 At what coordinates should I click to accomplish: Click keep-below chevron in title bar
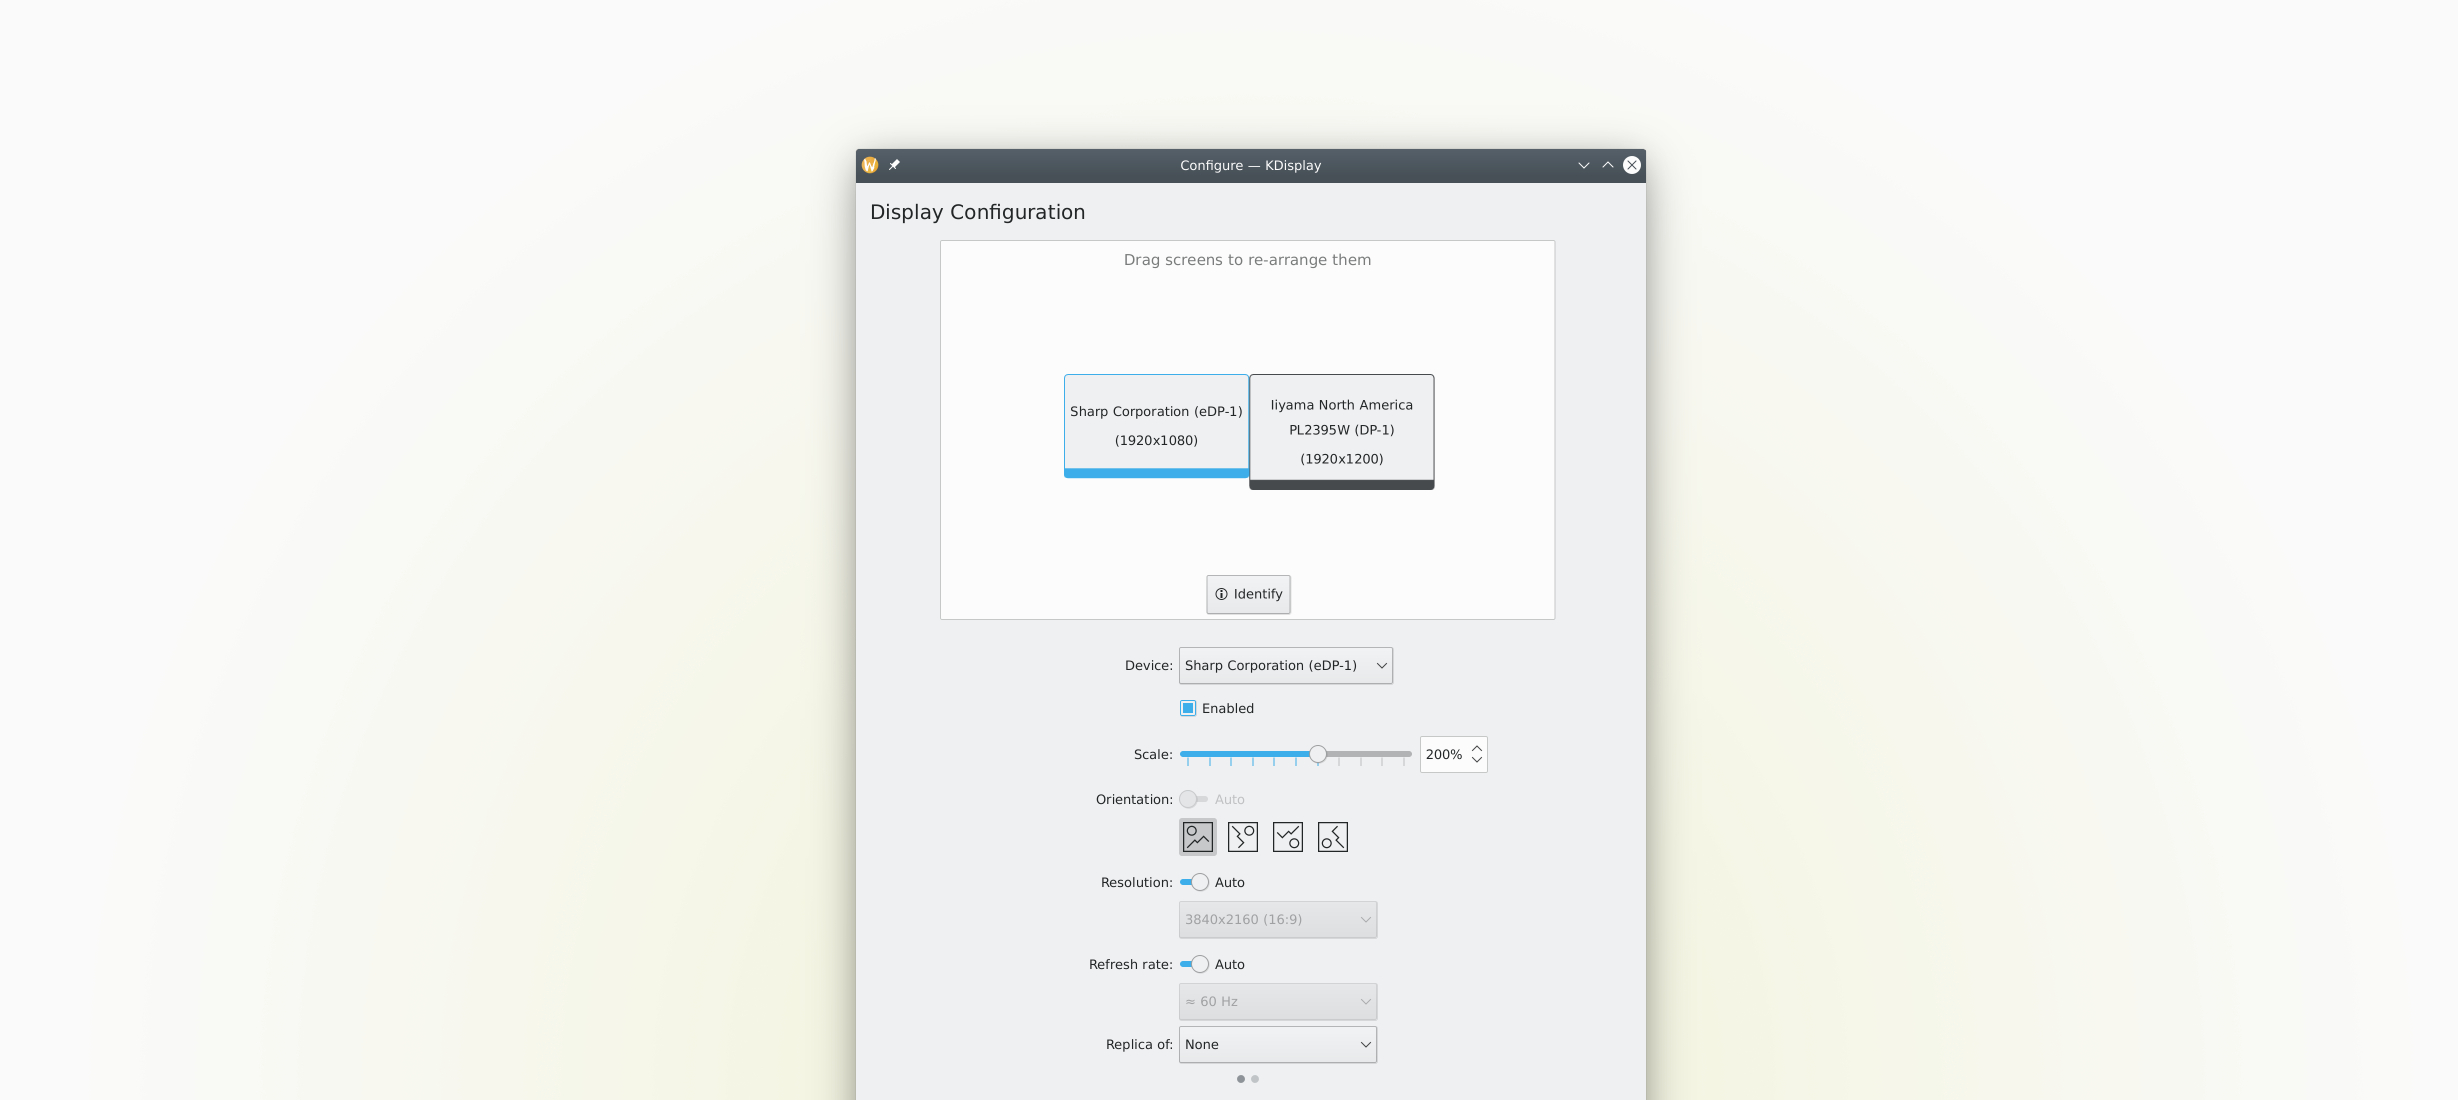(x=1584, y=165)
